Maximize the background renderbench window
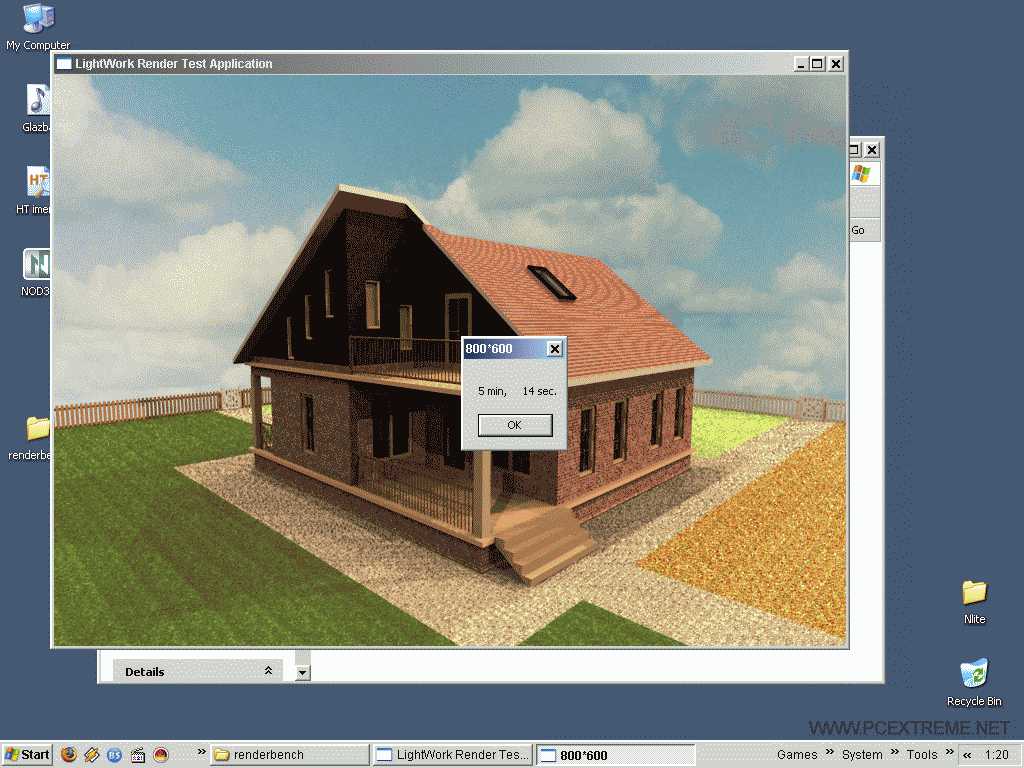This screenshot has height=768, width=1024. pos(854,150)
